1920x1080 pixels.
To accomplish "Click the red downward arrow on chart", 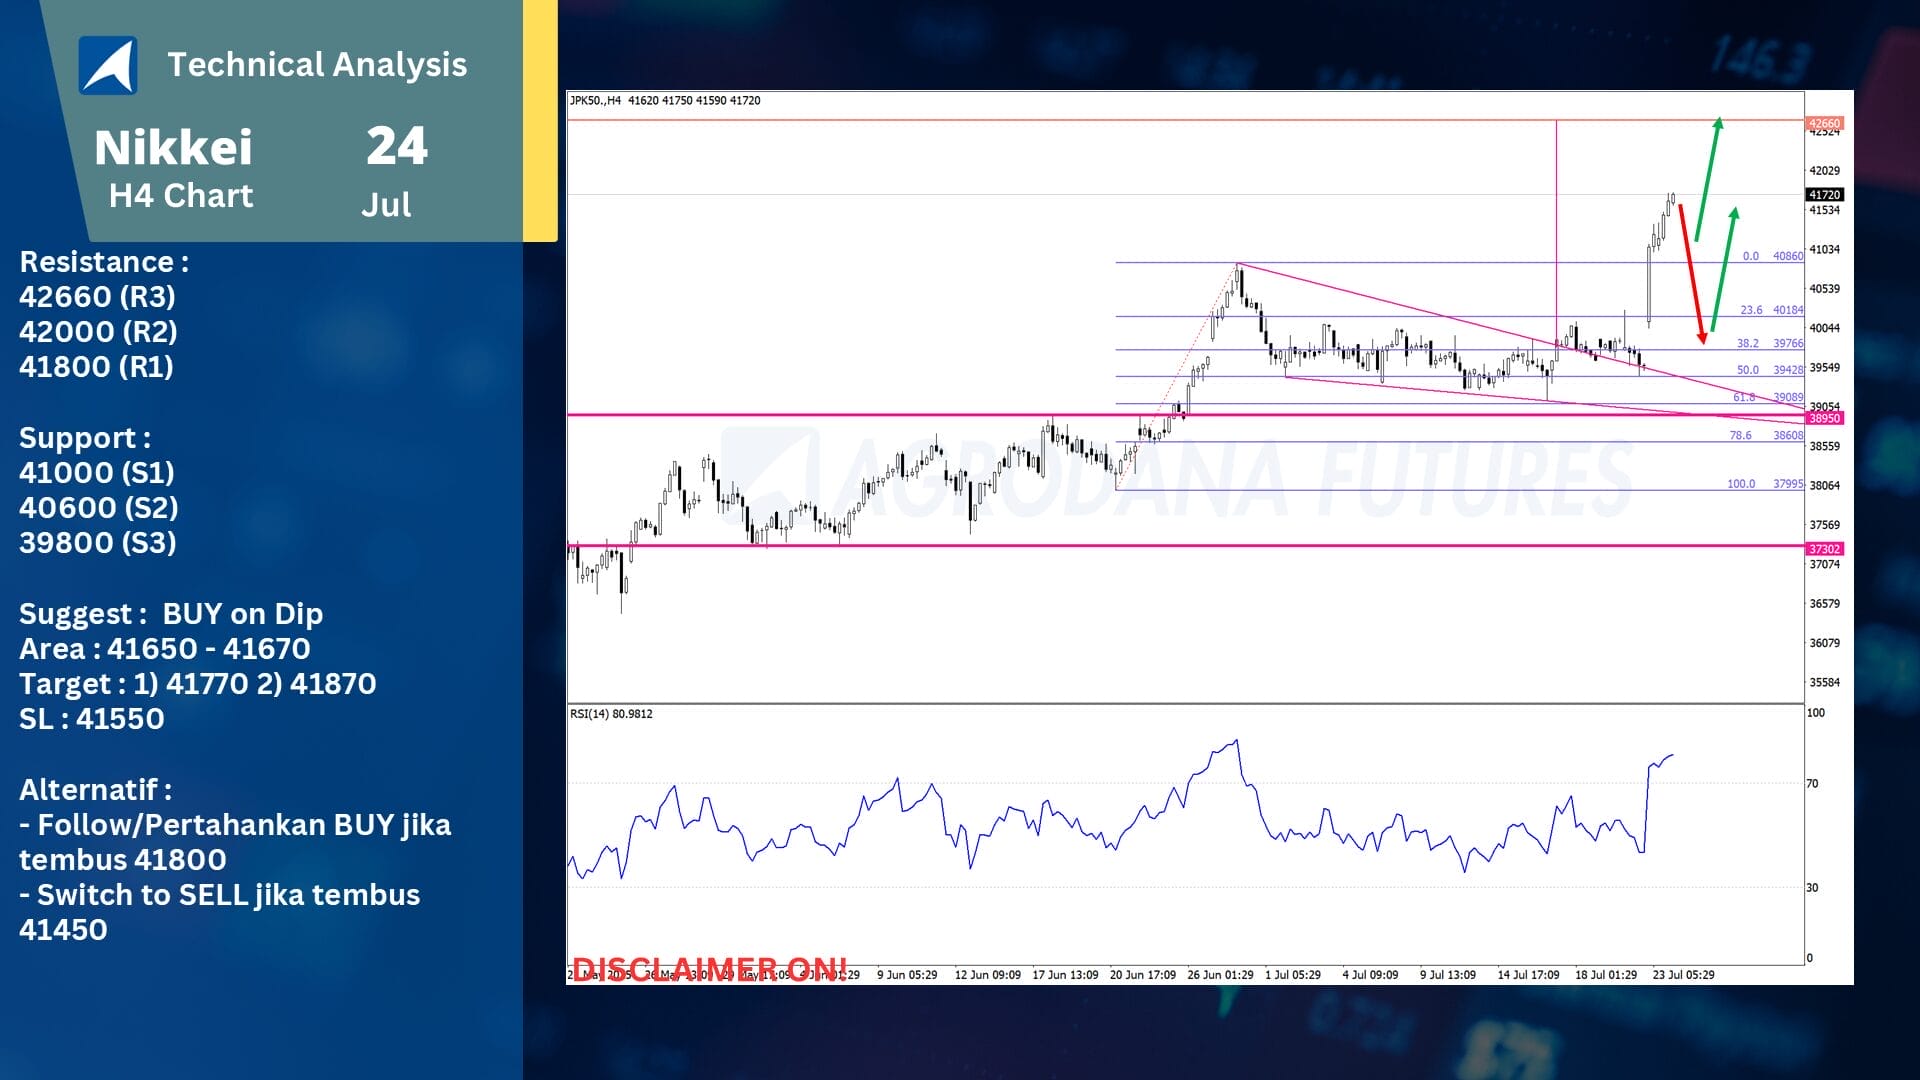I will pos(1692,275).
